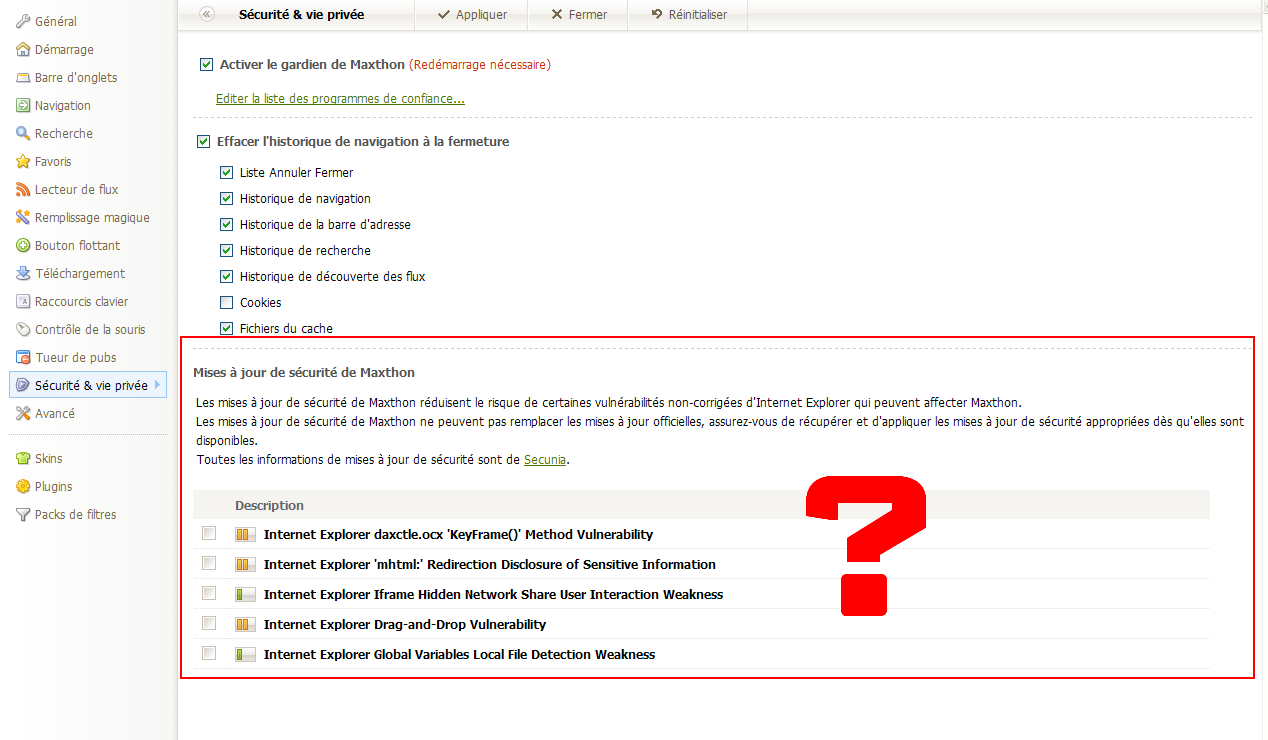This screenshot has width=1268, height=740.
Task: Enable Global Variables Local File Detection checkbox
Action: click(x=209, y=654)
